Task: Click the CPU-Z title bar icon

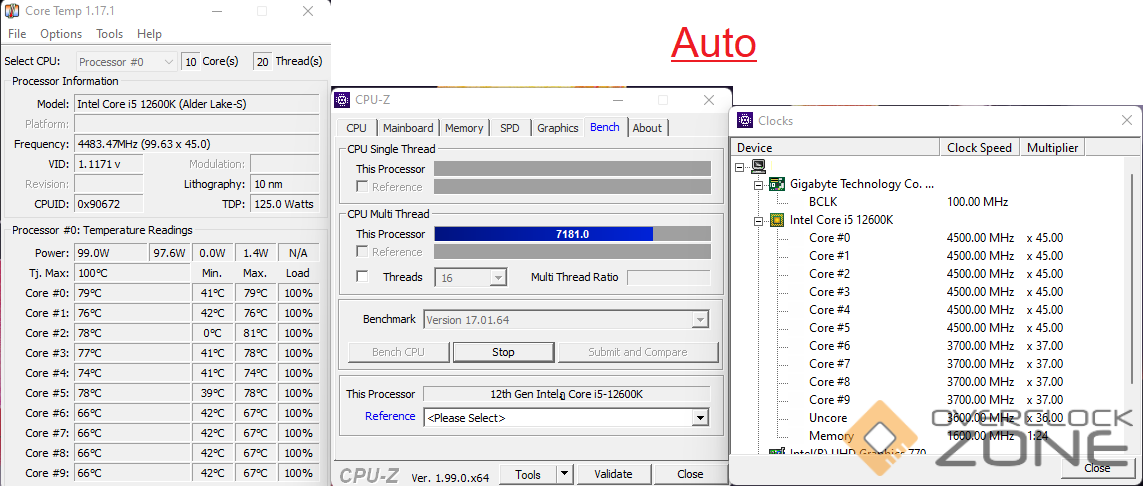Action: (x=341, y=100)
